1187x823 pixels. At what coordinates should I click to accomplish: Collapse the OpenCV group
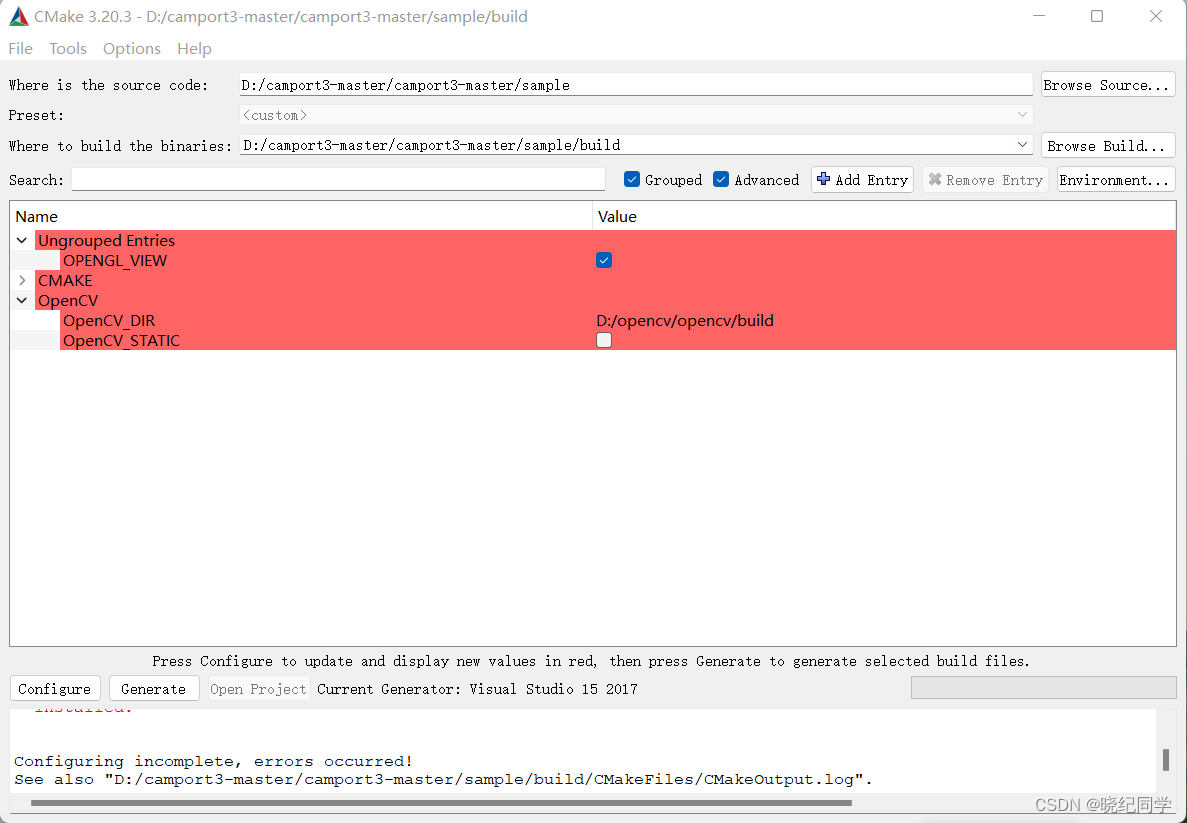22,301
